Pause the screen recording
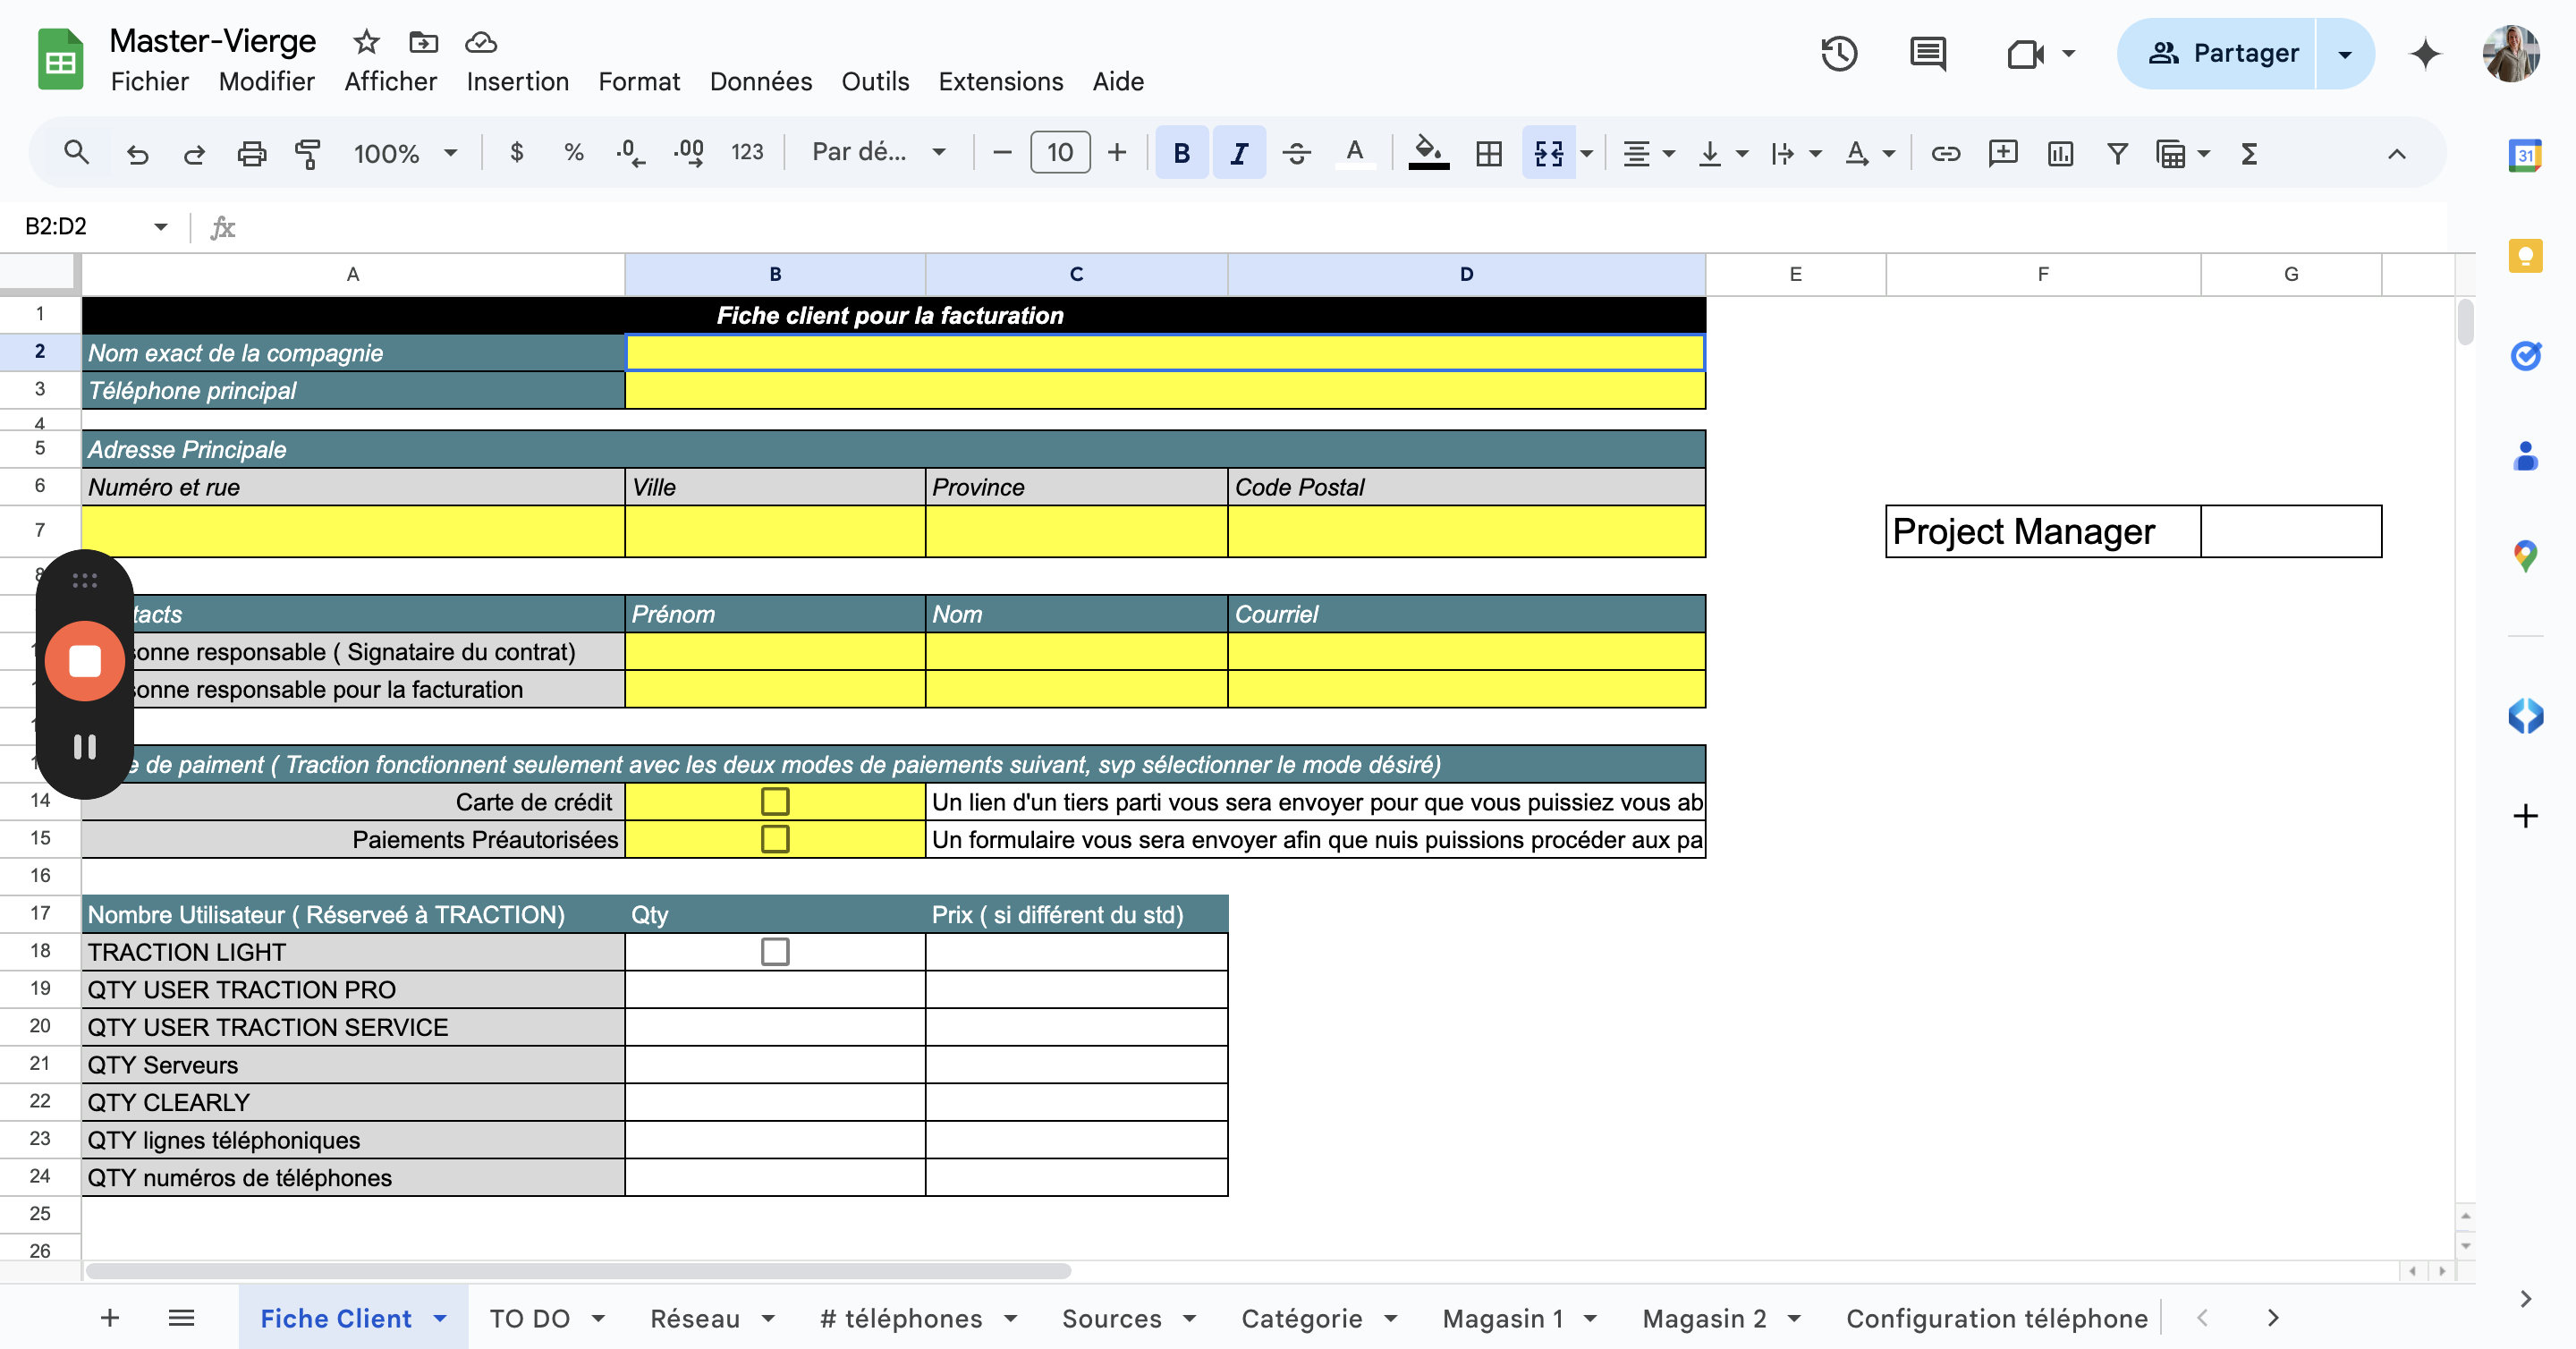This screenshot has width=2576, height=1349. tap(84, 747)
